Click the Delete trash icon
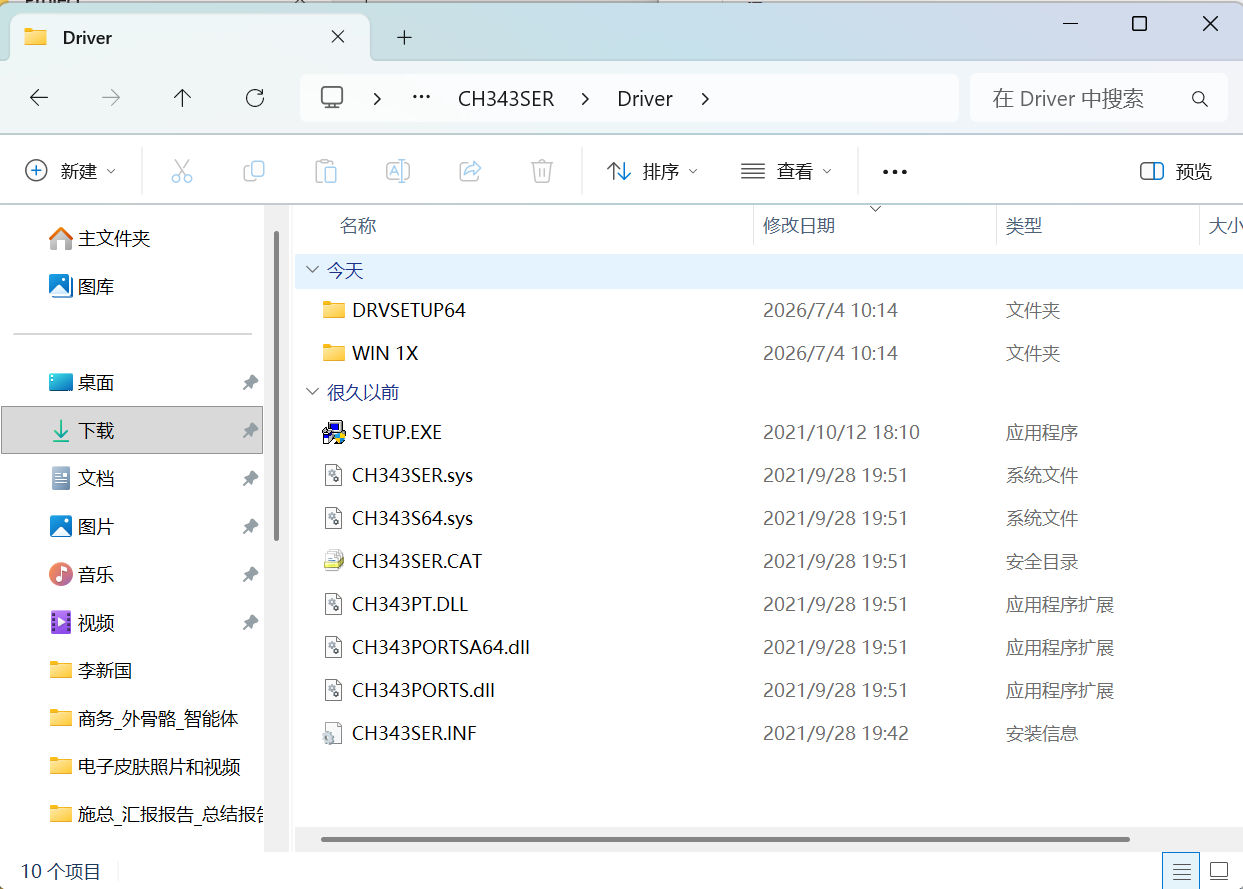The image size is (1243, 889). click(542, 171)
